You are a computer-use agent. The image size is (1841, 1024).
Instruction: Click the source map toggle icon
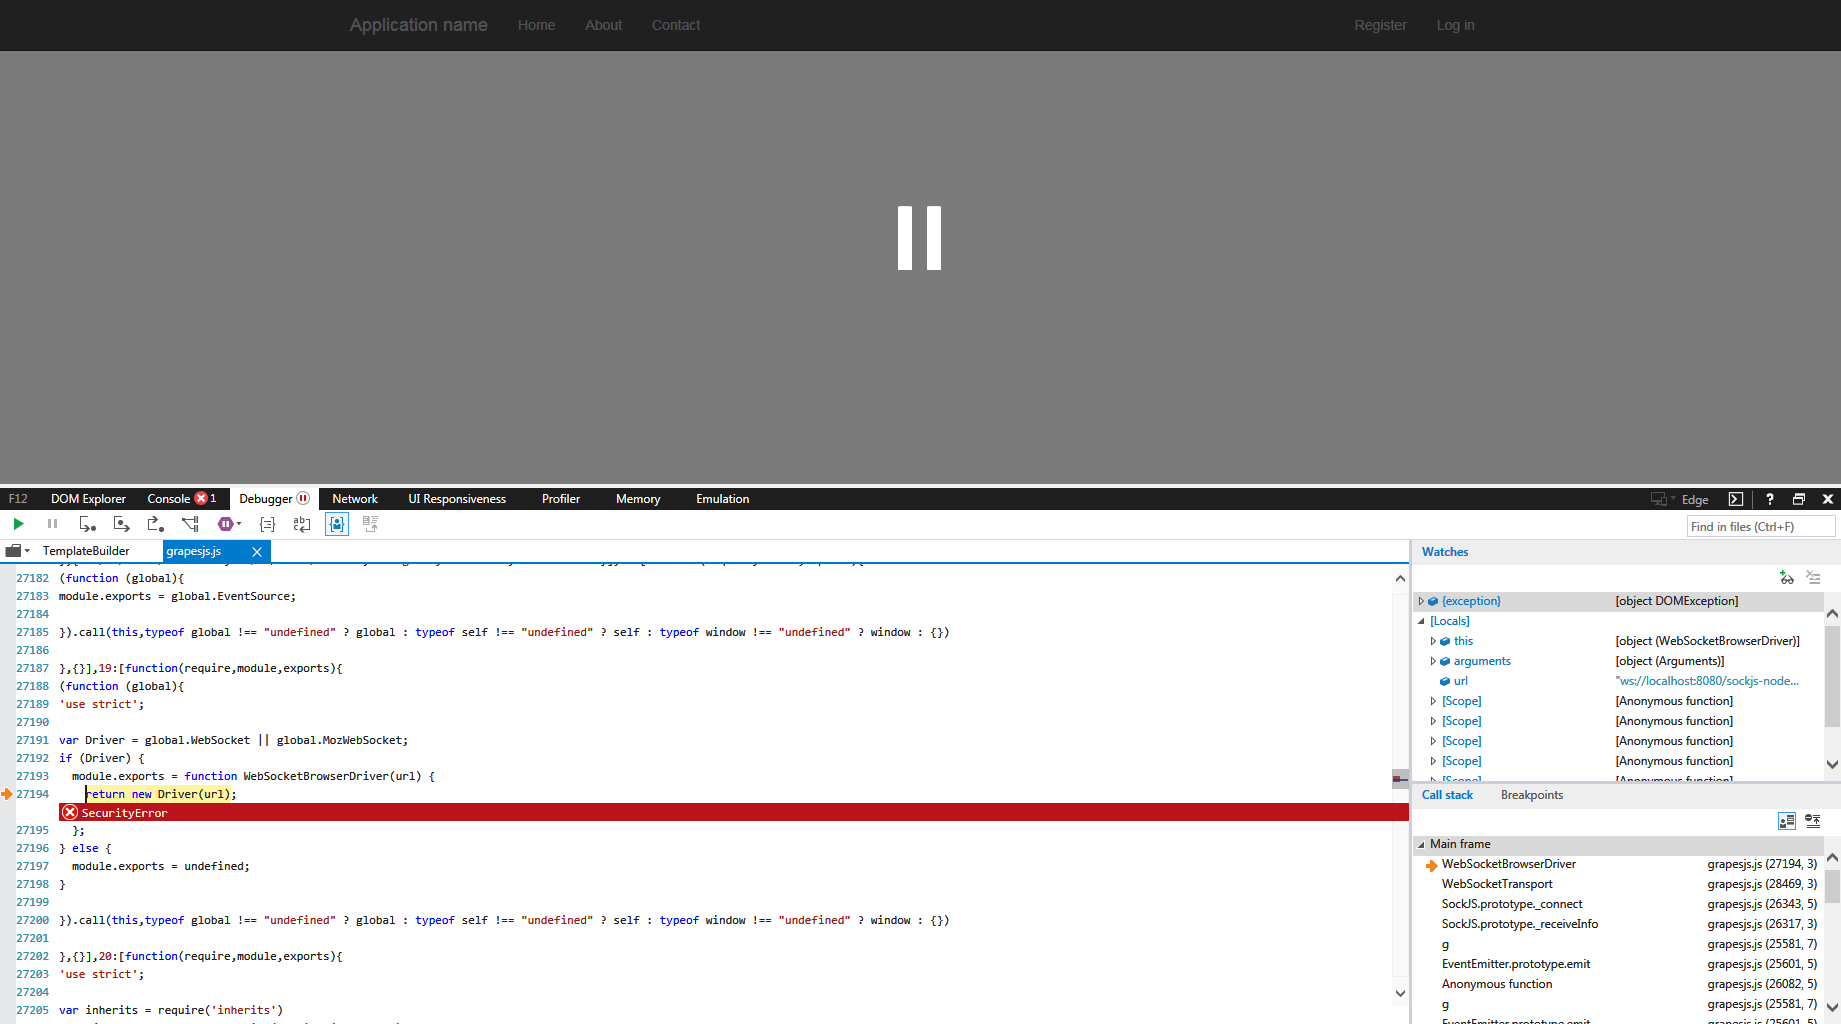[370, 524]
